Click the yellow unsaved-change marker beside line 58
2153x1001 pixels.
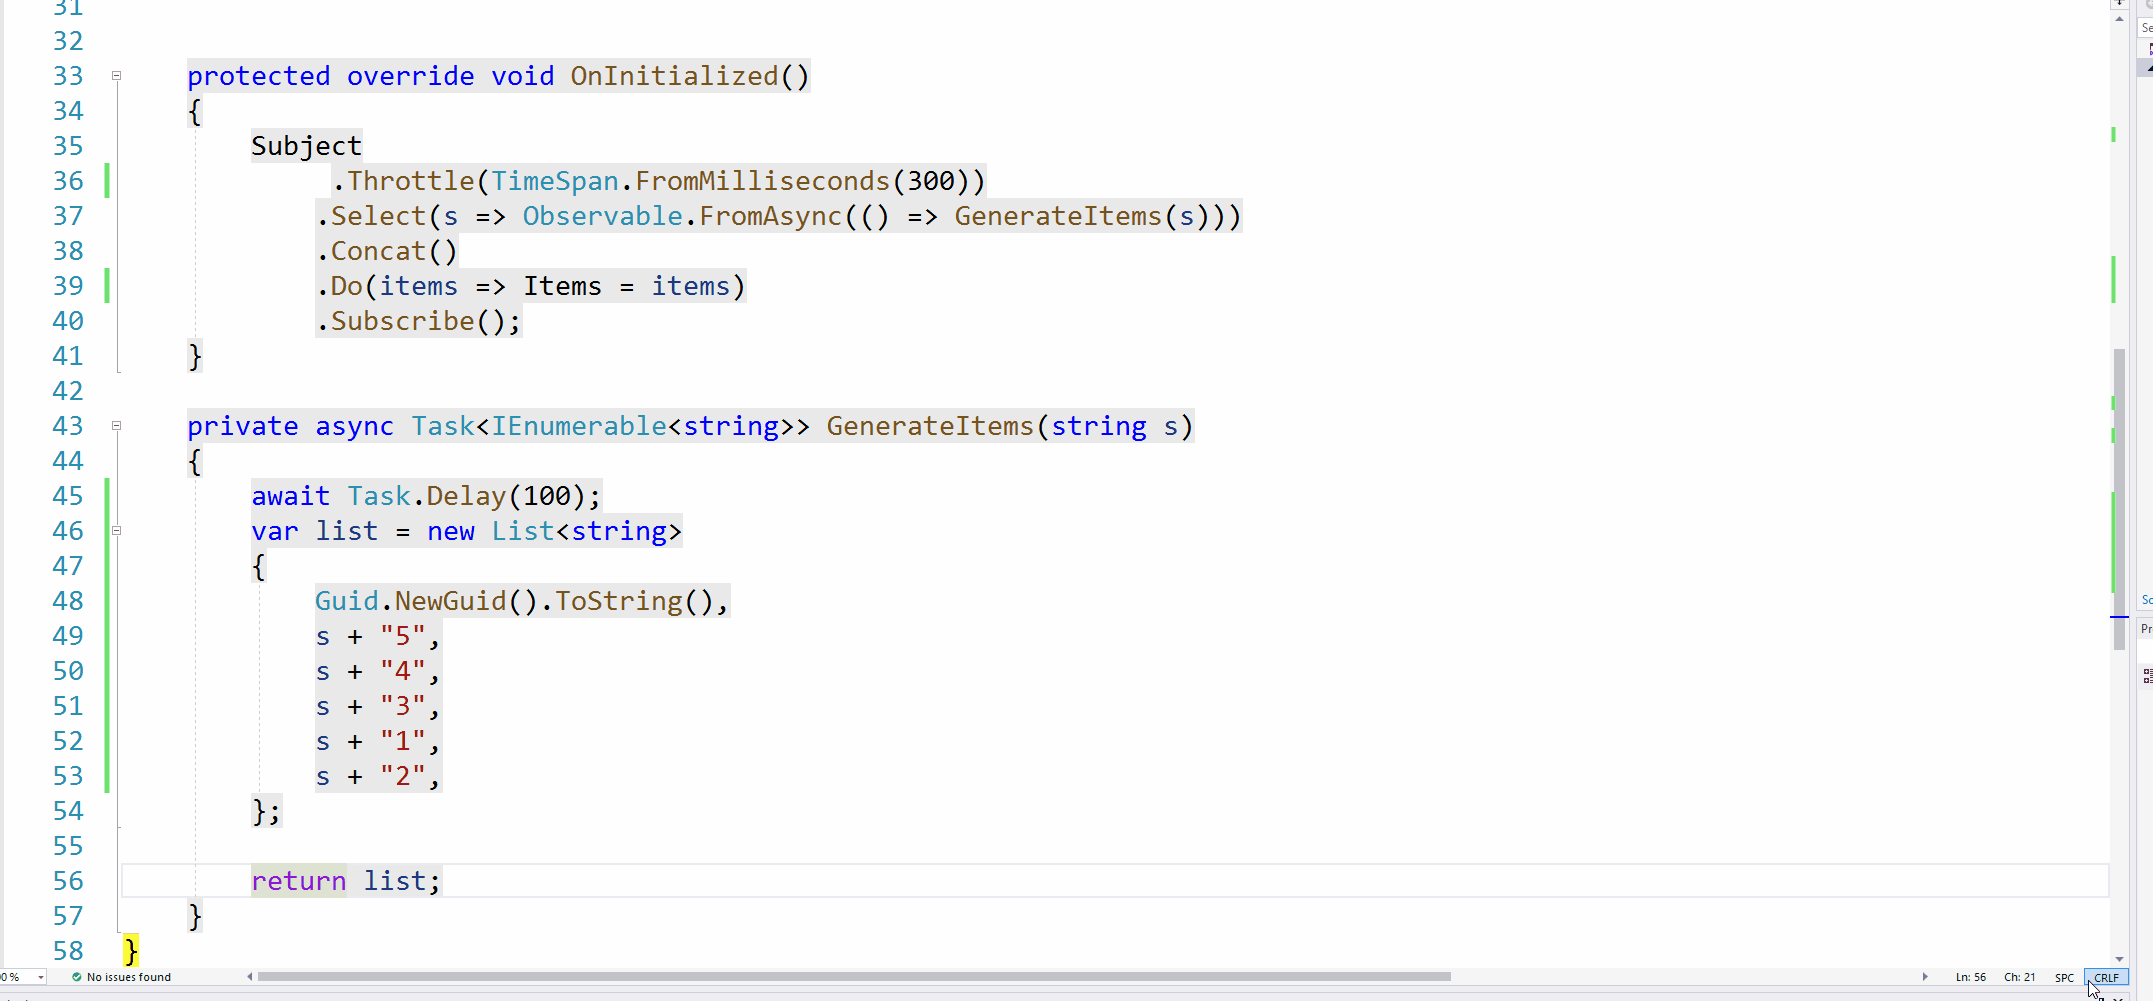click(131, 950)
